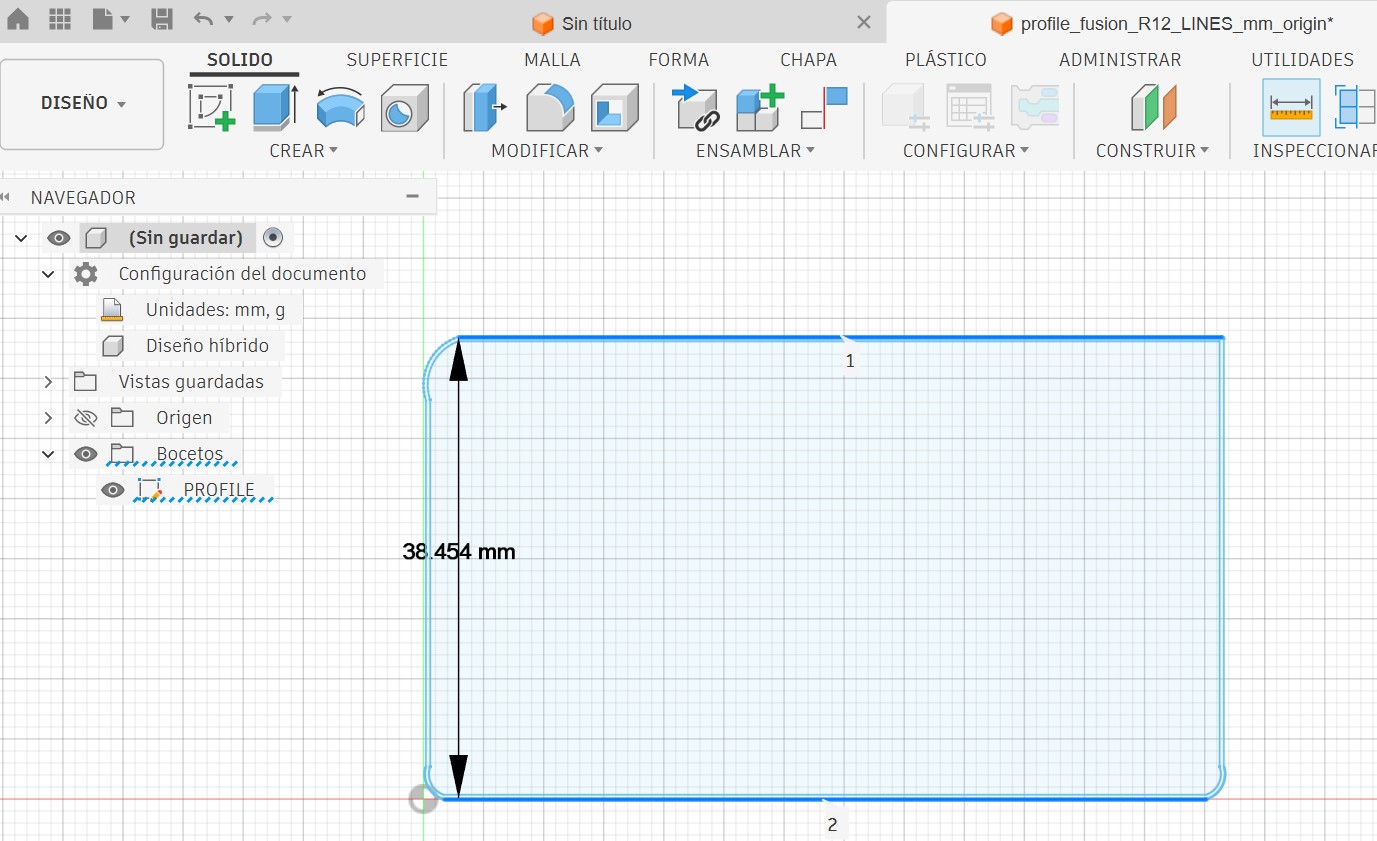Open the Joint tool in Ensamblar

point(696,108)
